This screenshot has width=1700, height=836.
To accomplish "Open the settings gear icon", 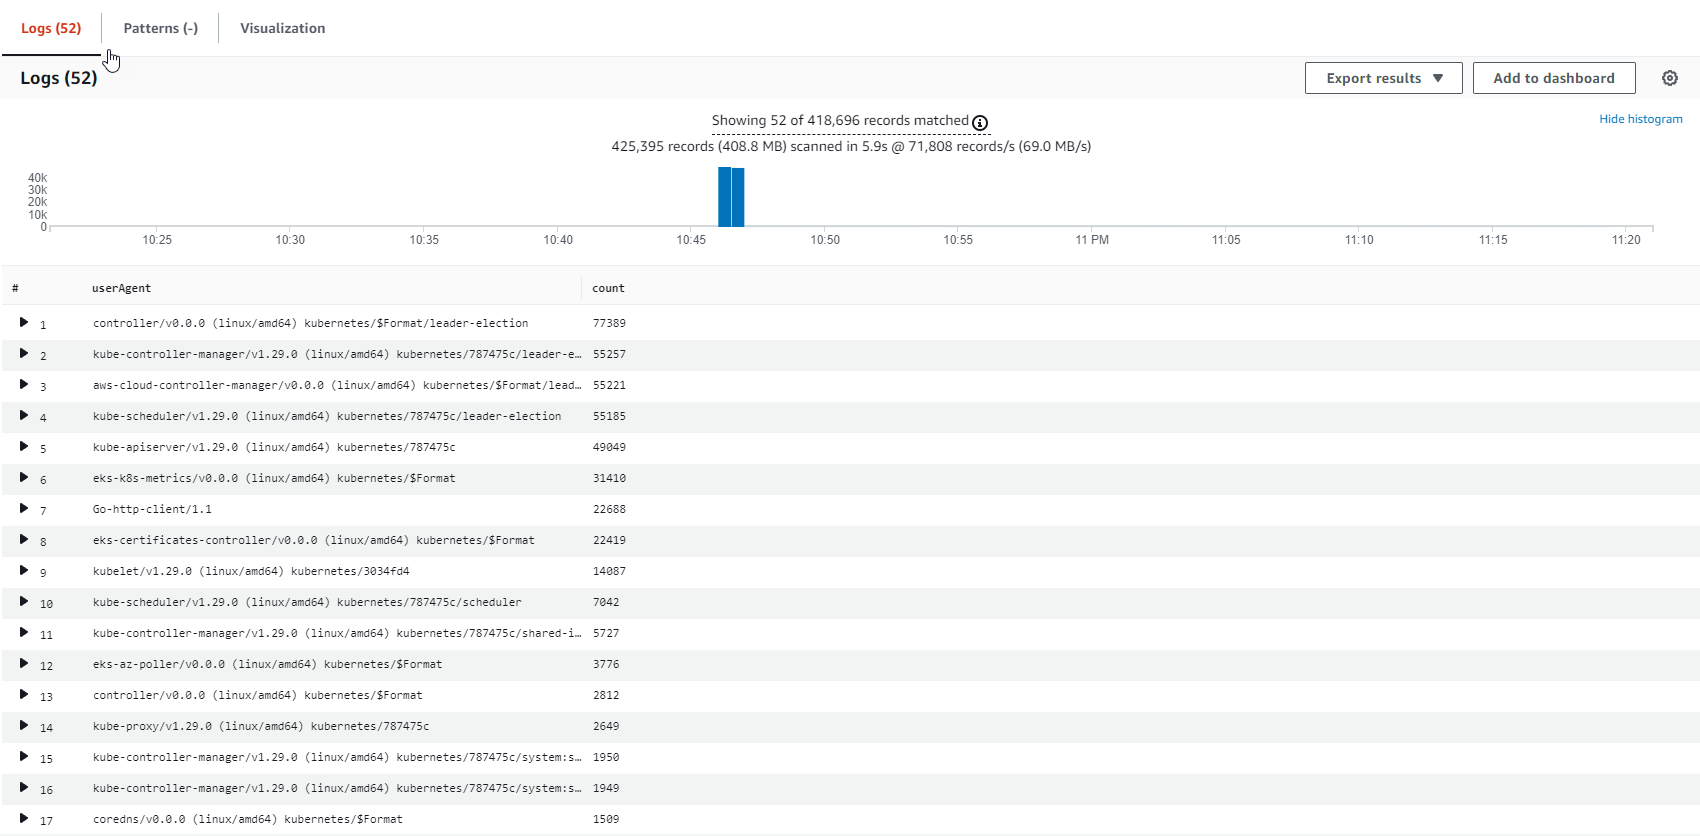I will click(1669, 78).
